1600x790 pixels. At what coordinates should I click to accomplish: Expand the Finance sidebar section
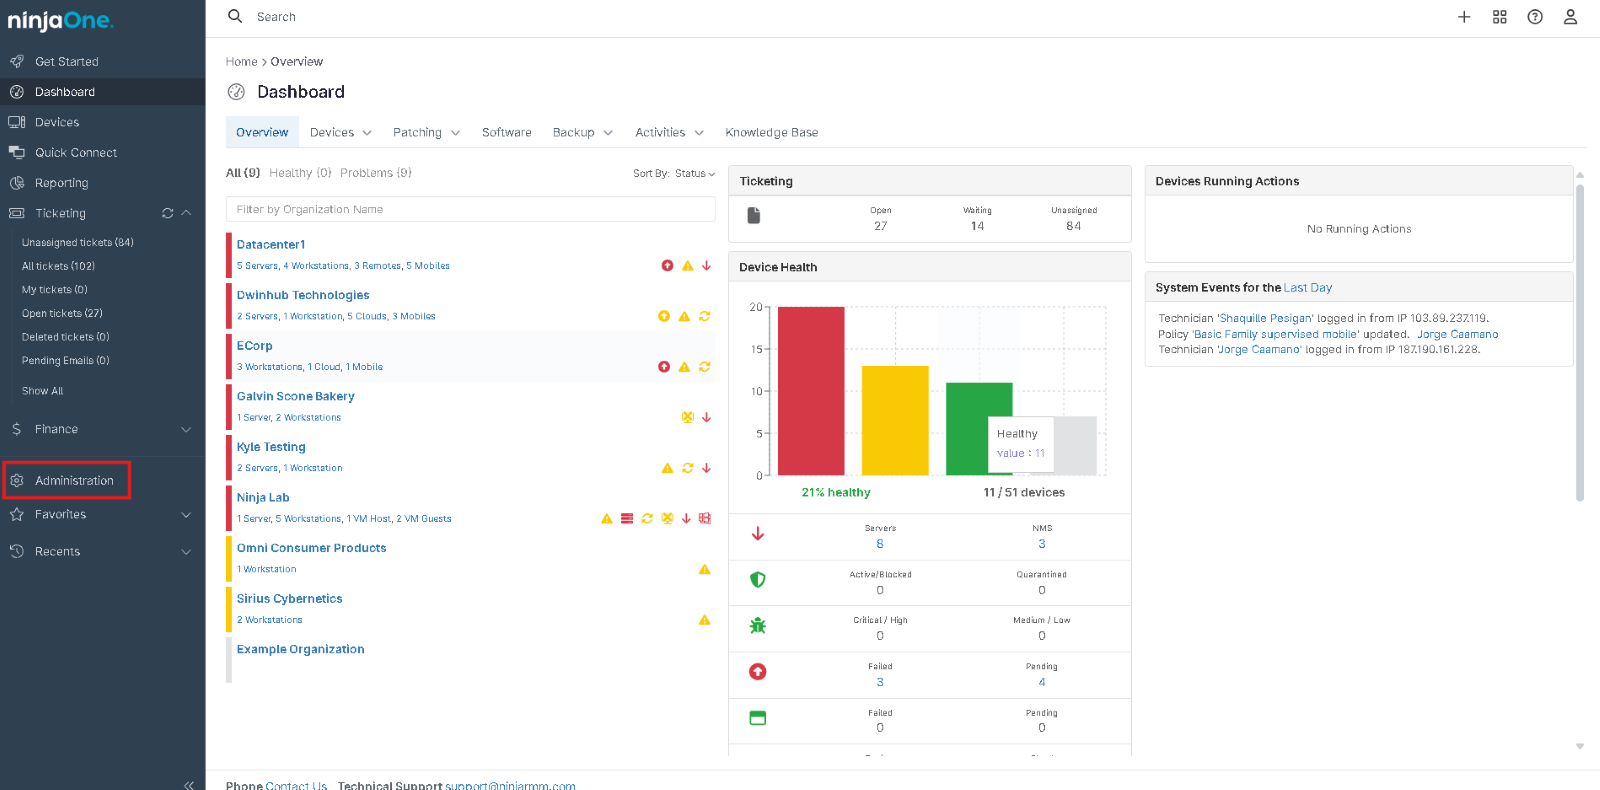pos(186,429)
